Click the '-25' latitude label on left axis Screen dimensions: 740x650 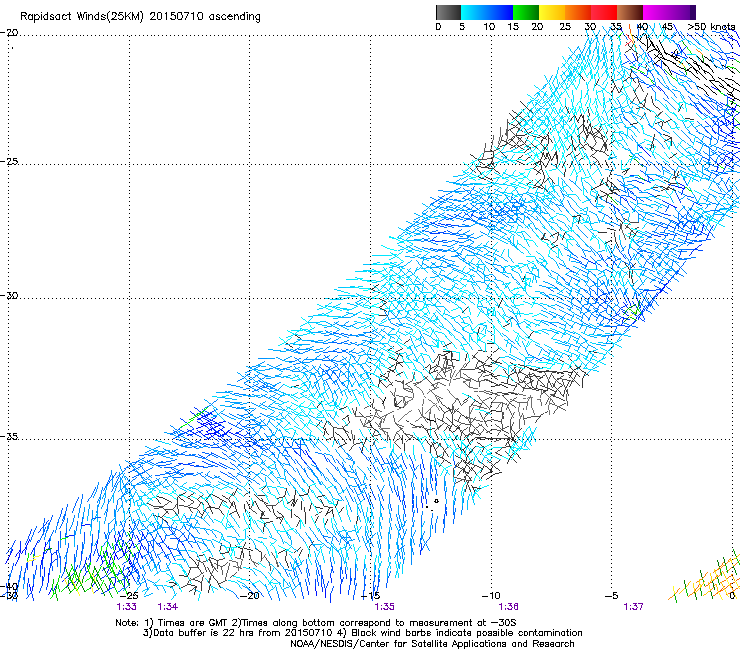9,161
